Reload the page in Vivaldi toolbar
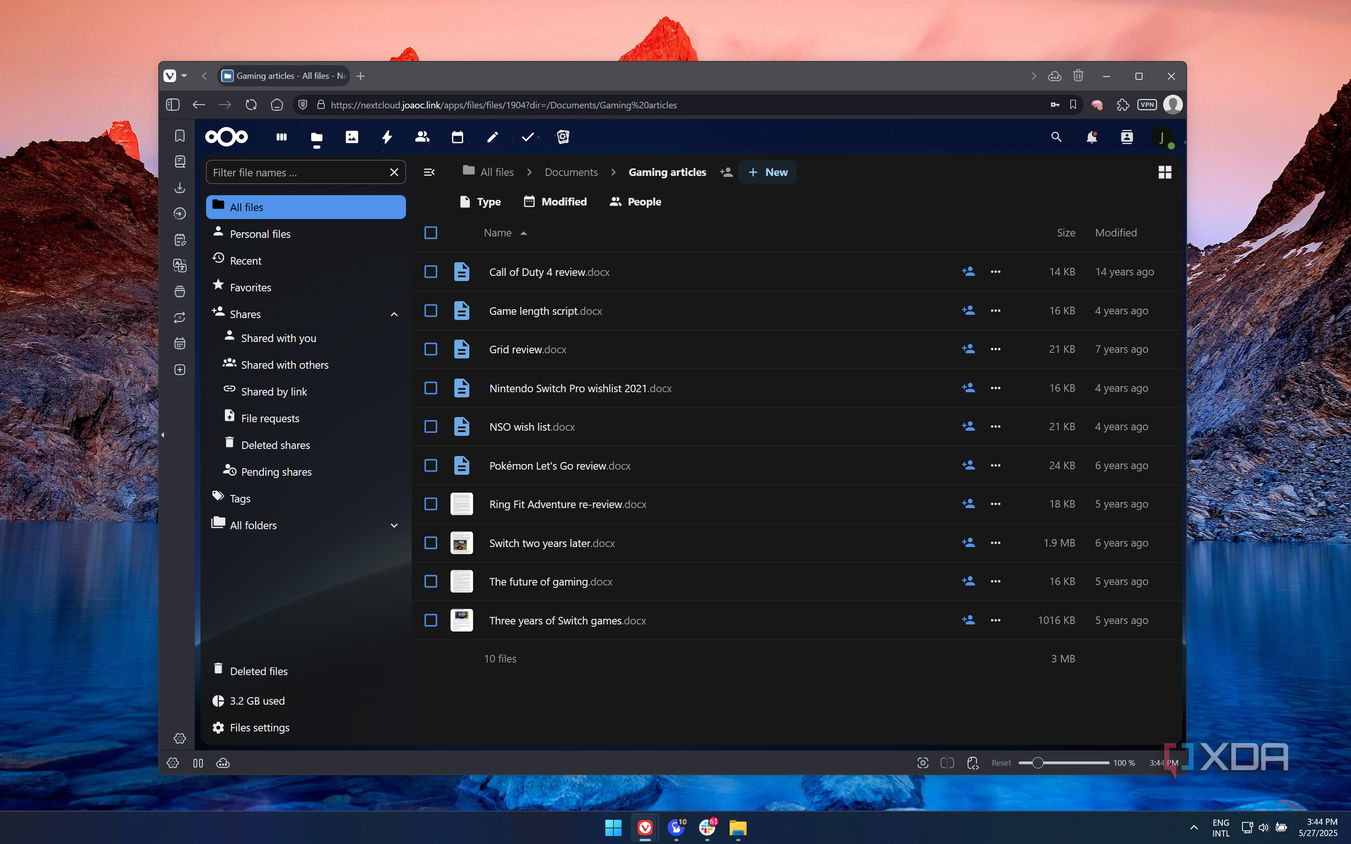The width and height of the screenshot is (1351, 844). (251, 104)
